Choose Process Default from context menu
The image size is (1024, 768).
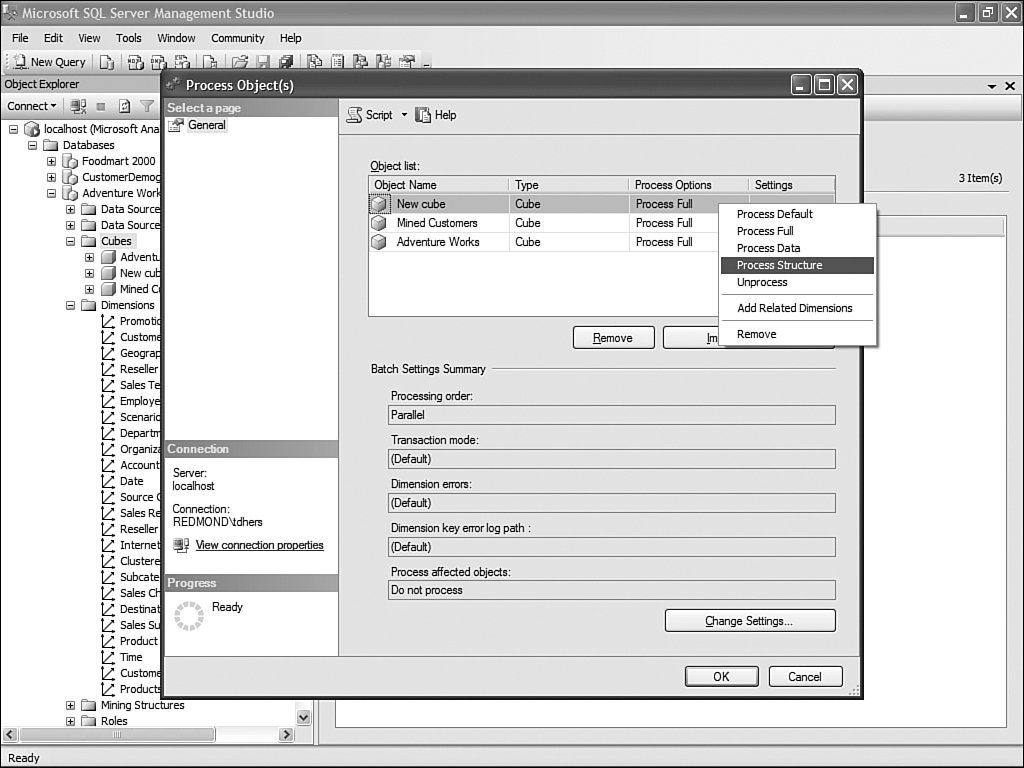[797, 214]
